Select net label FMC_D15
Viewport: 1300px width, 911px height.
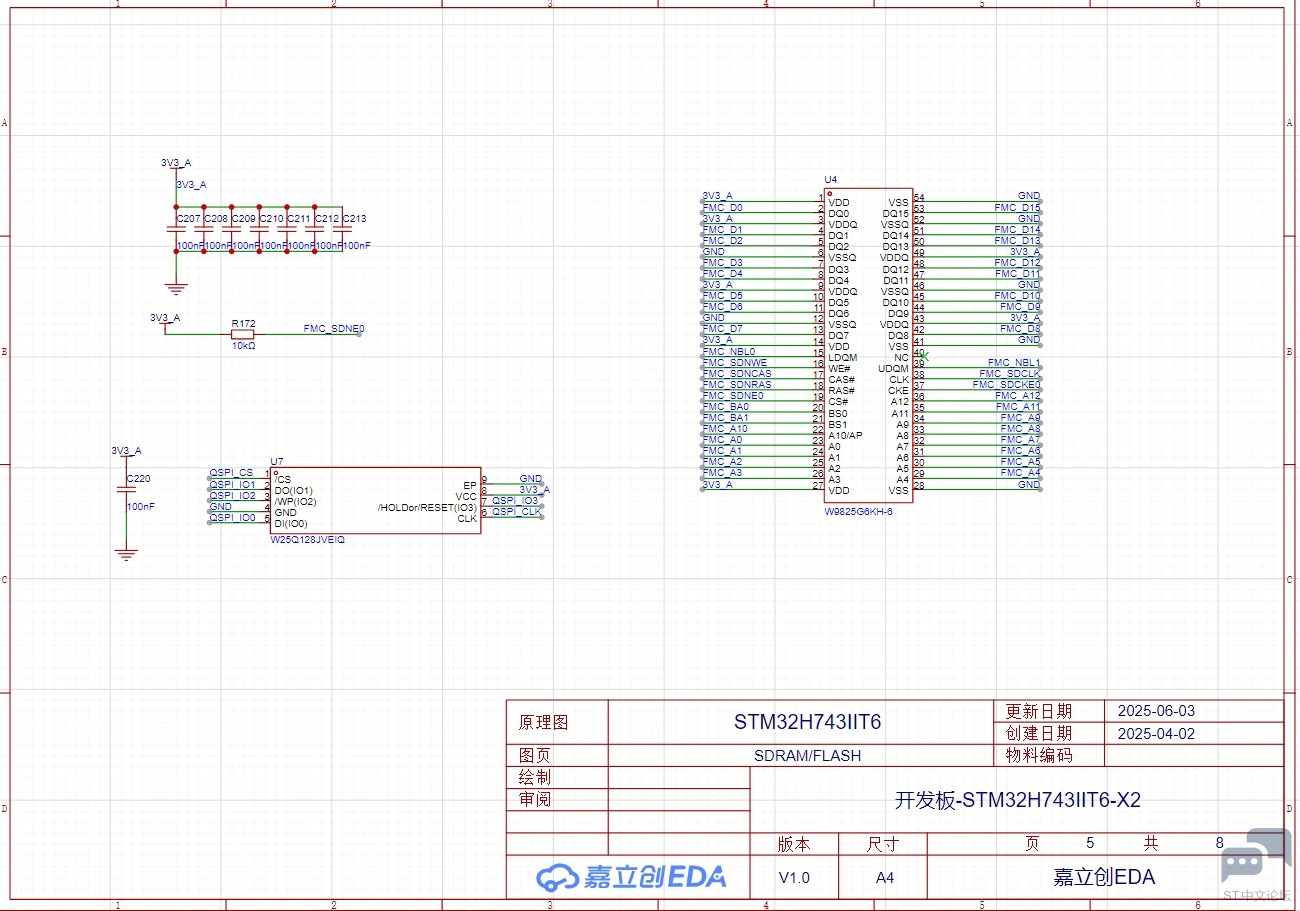pyautogui.click(x=1017, y=207)
